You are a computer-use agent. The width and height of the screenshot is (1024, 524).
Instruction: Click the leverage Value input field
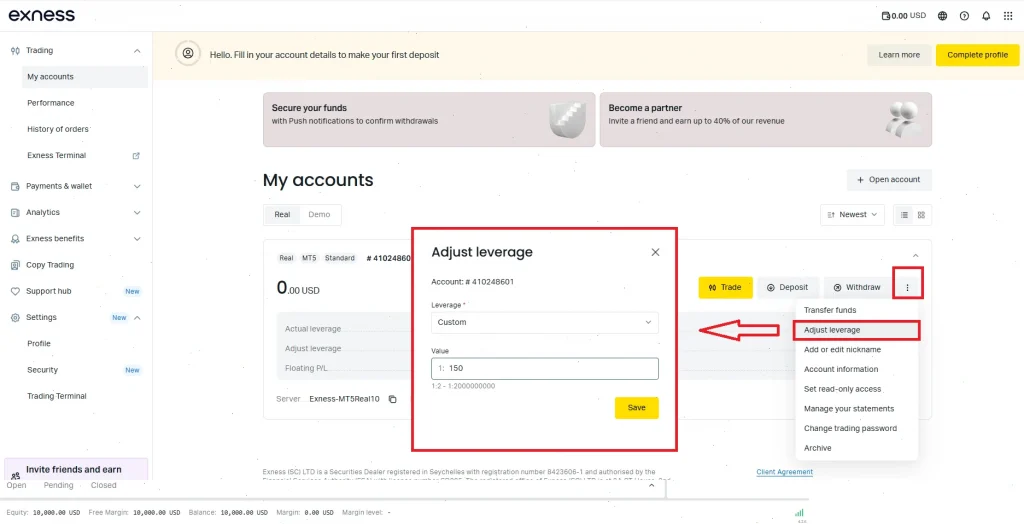(550, 368)
